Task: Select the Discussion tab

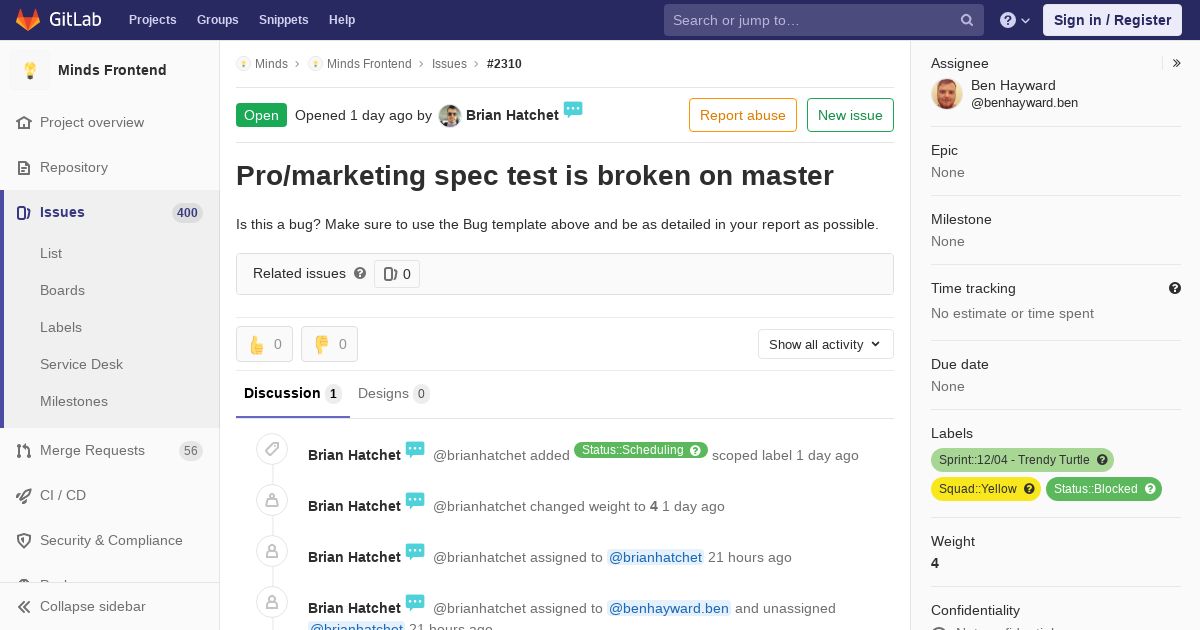Action: tap(292, 393)
